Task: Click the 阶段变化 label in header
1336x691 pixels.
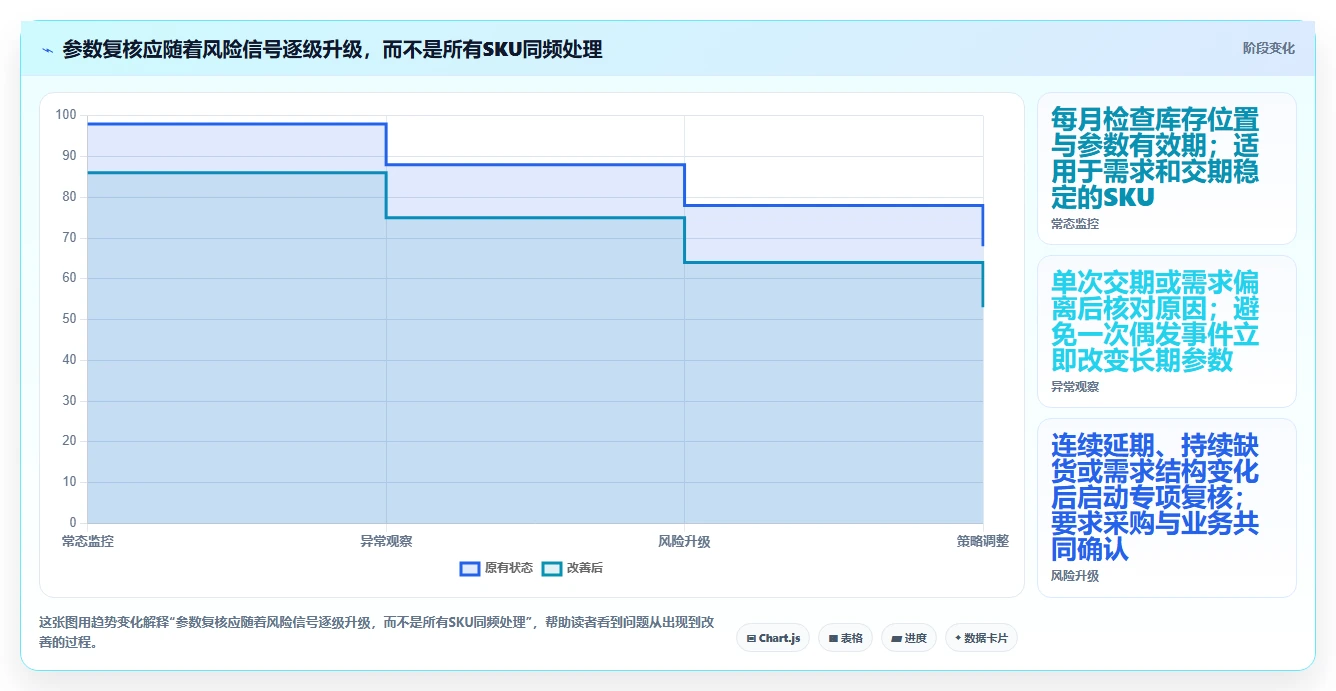Action: click(1268, 48)
